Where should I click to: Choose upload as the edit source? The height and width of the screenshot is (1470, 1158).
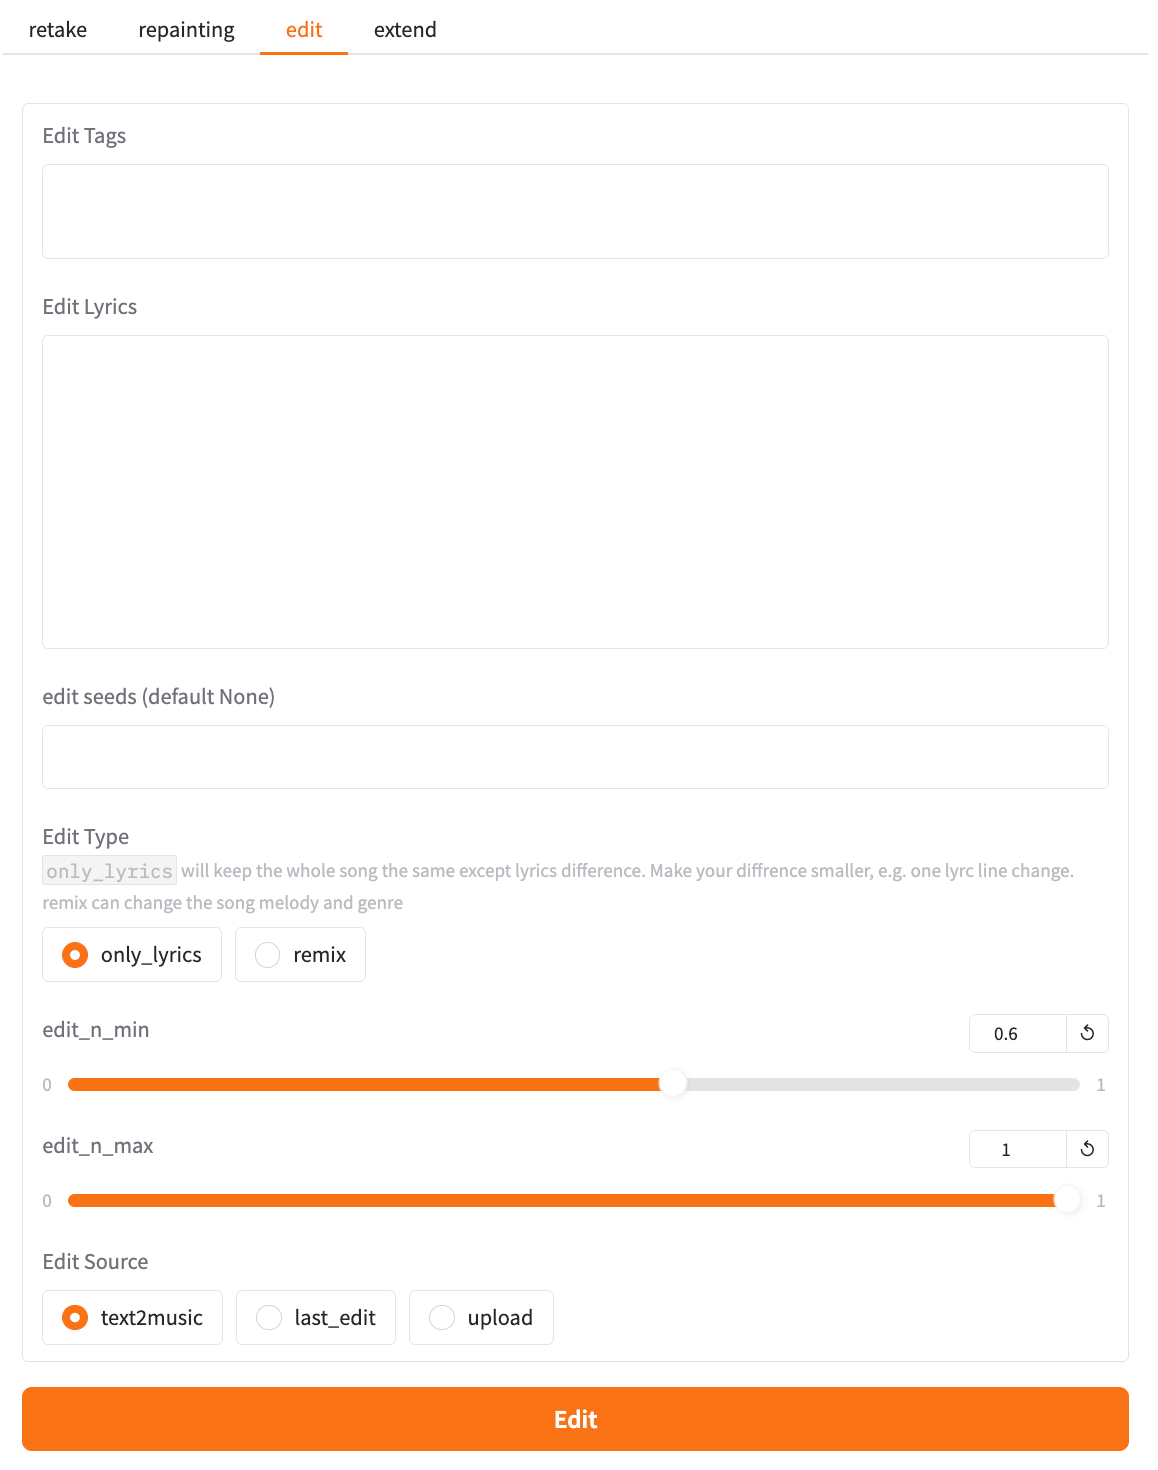[x=442, y=1318]
